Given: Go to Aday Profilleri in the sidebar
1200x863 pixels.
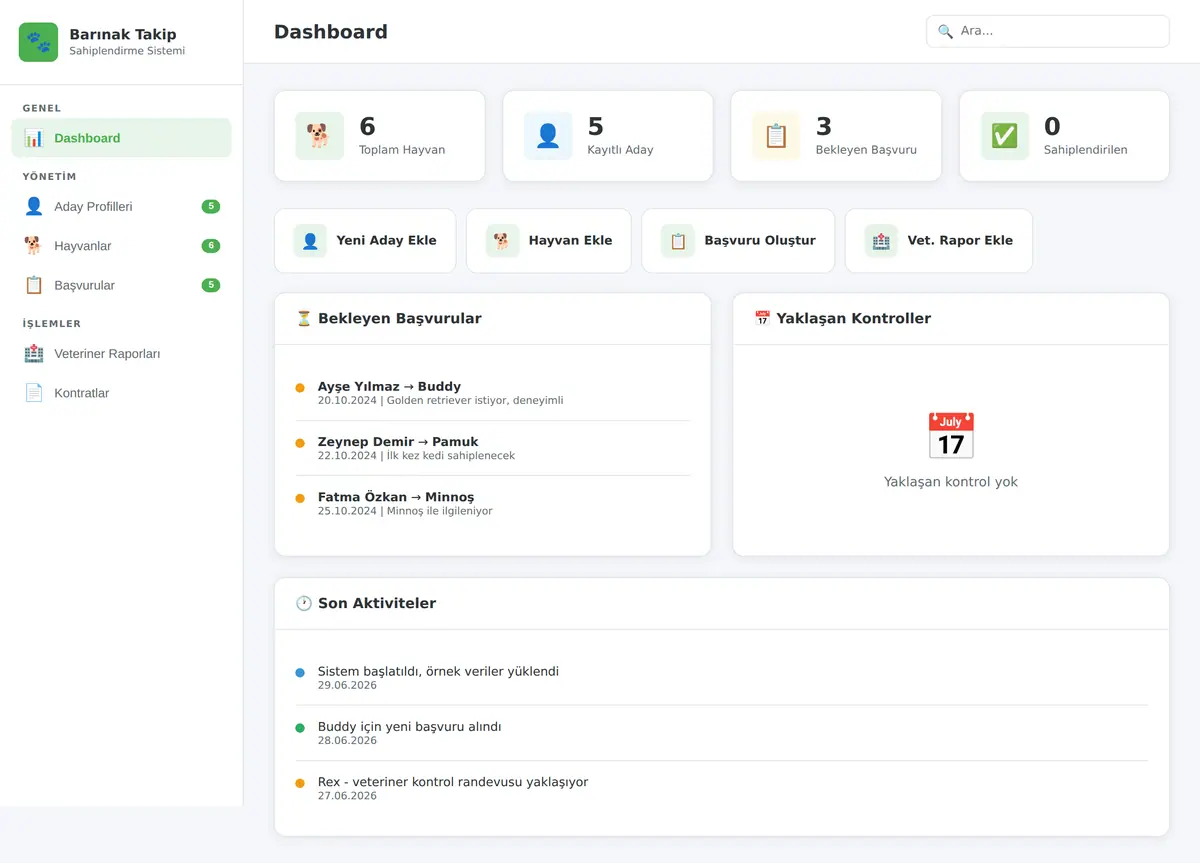Looking at the screenshot, I should click(x=121, y=207).
